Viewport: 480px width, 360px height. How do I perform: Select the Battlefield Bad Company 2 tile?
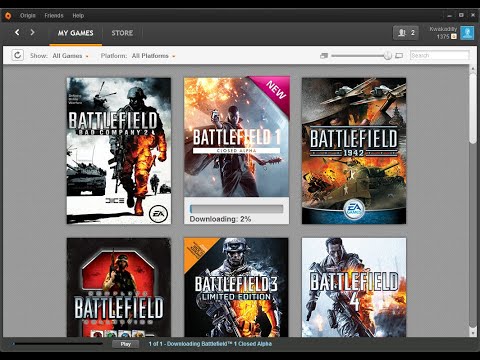tap(119, 151)
